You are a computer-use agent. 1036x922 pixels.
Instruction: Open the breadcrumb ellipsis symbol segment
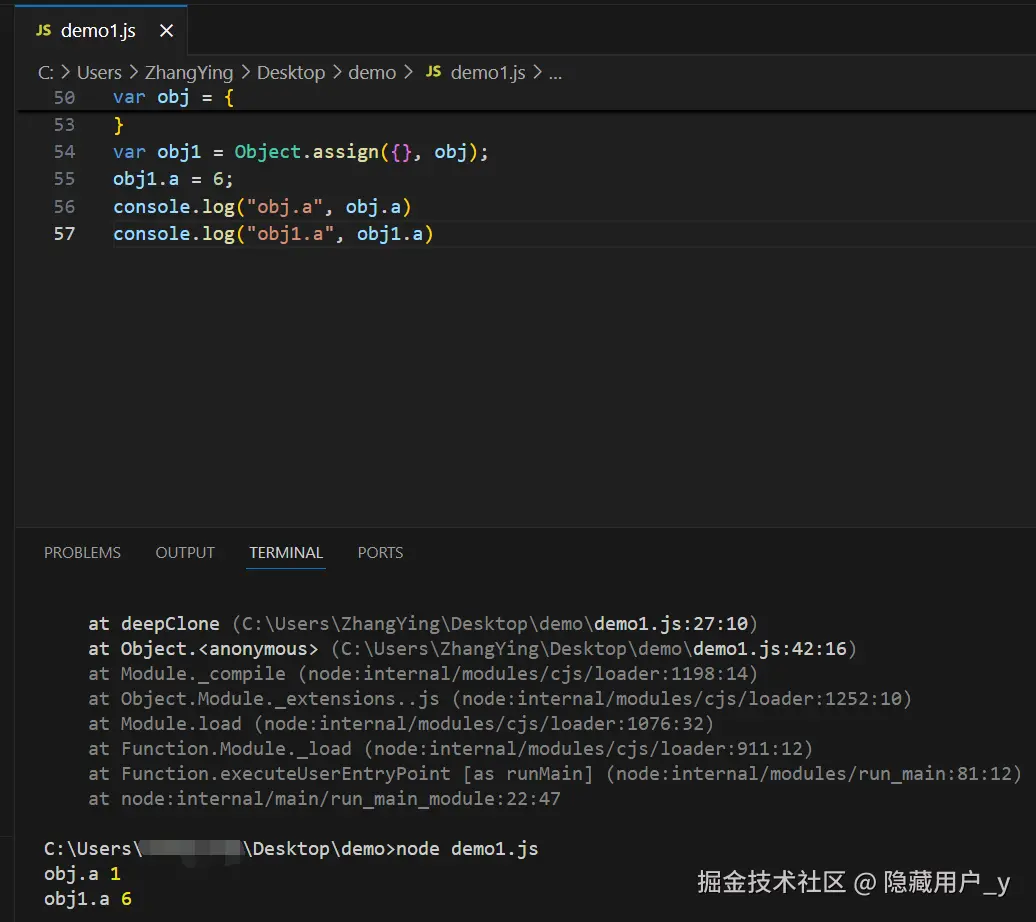pyautogui.click(x=555, y=73)
